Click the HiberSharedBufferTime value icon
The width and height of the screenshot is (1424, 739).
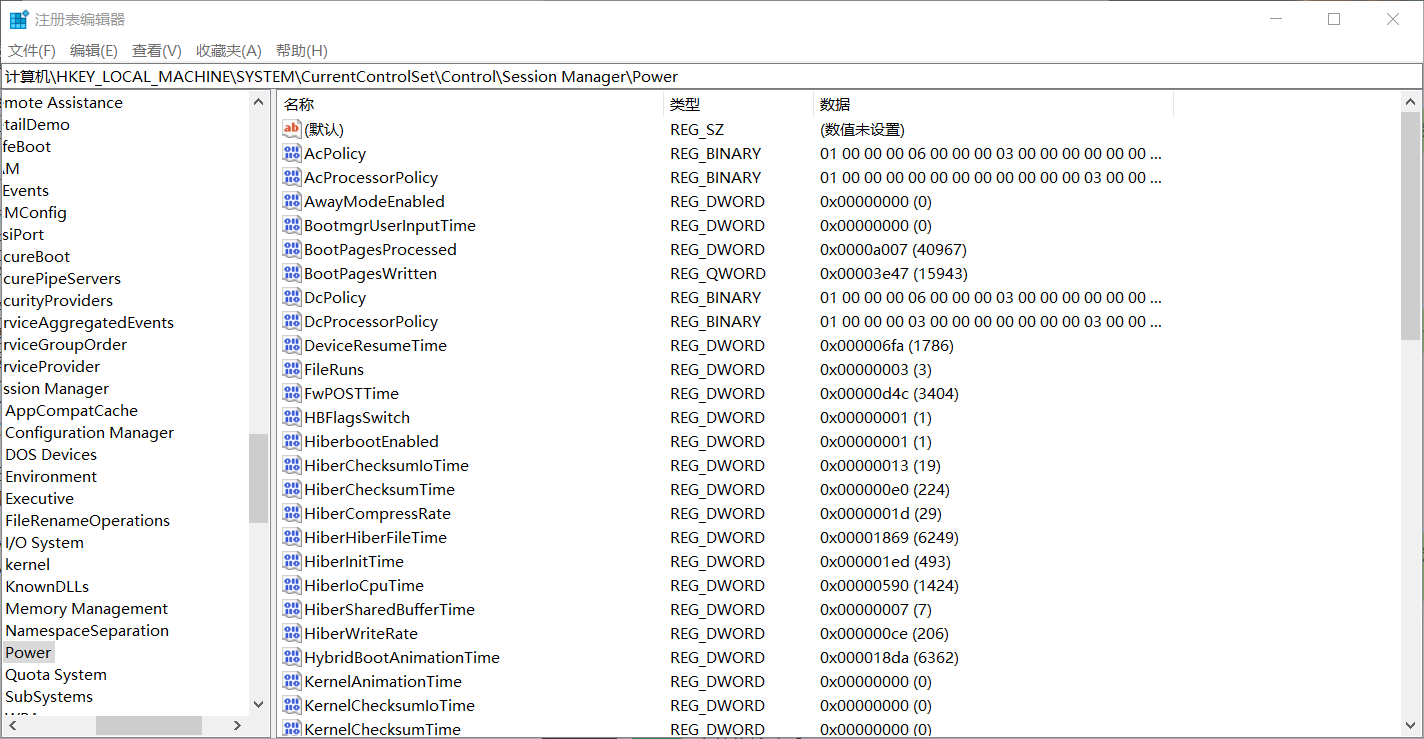click(292, 609)
